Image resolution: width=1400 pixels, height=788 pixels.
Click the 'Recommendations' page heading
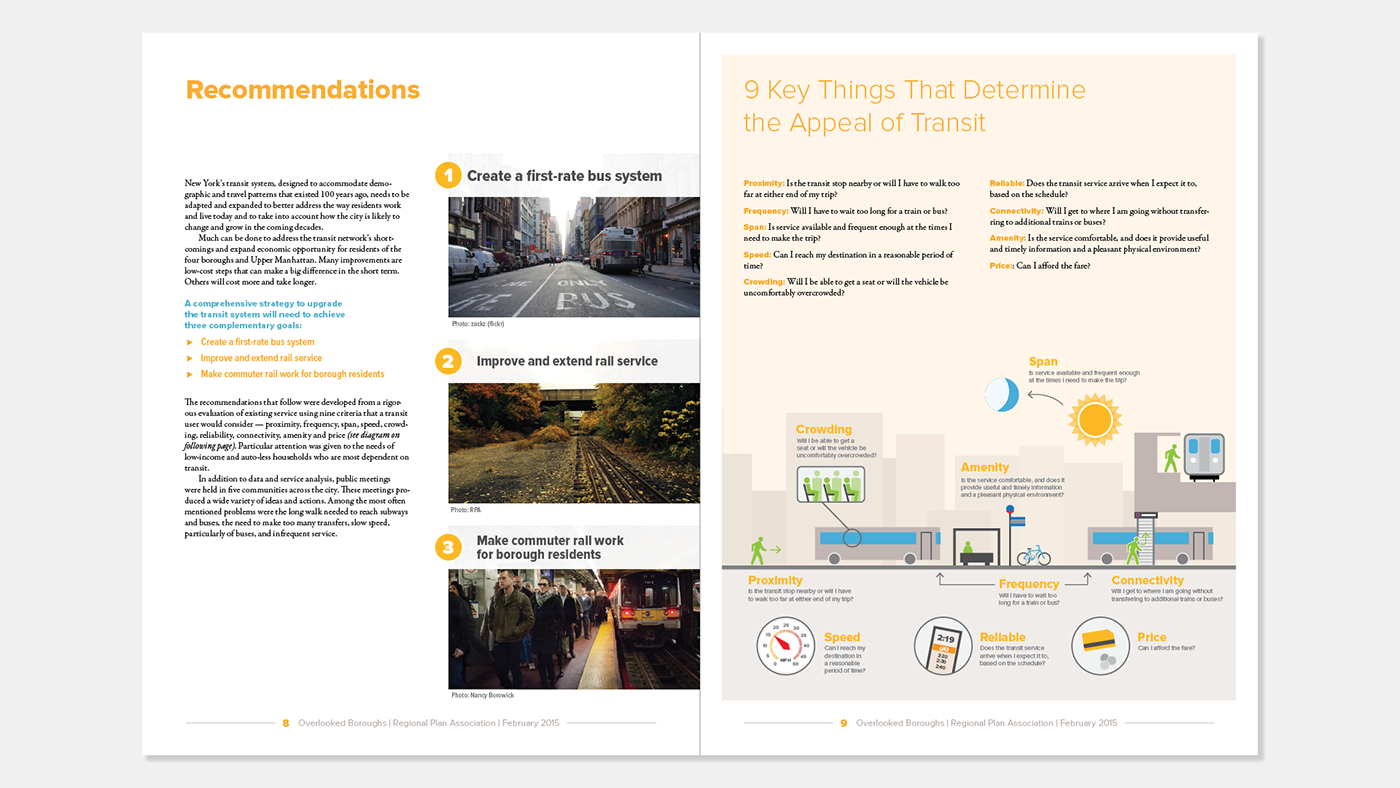click(303, 90)
